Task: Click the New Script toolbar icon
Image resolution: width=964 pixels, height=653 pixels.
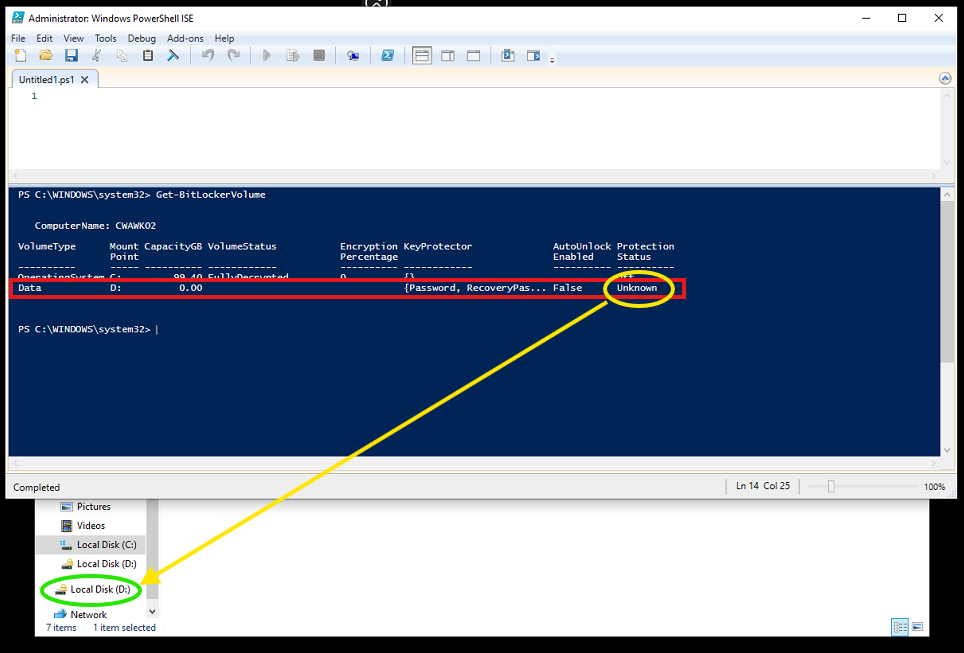Action: pos(21,56)
